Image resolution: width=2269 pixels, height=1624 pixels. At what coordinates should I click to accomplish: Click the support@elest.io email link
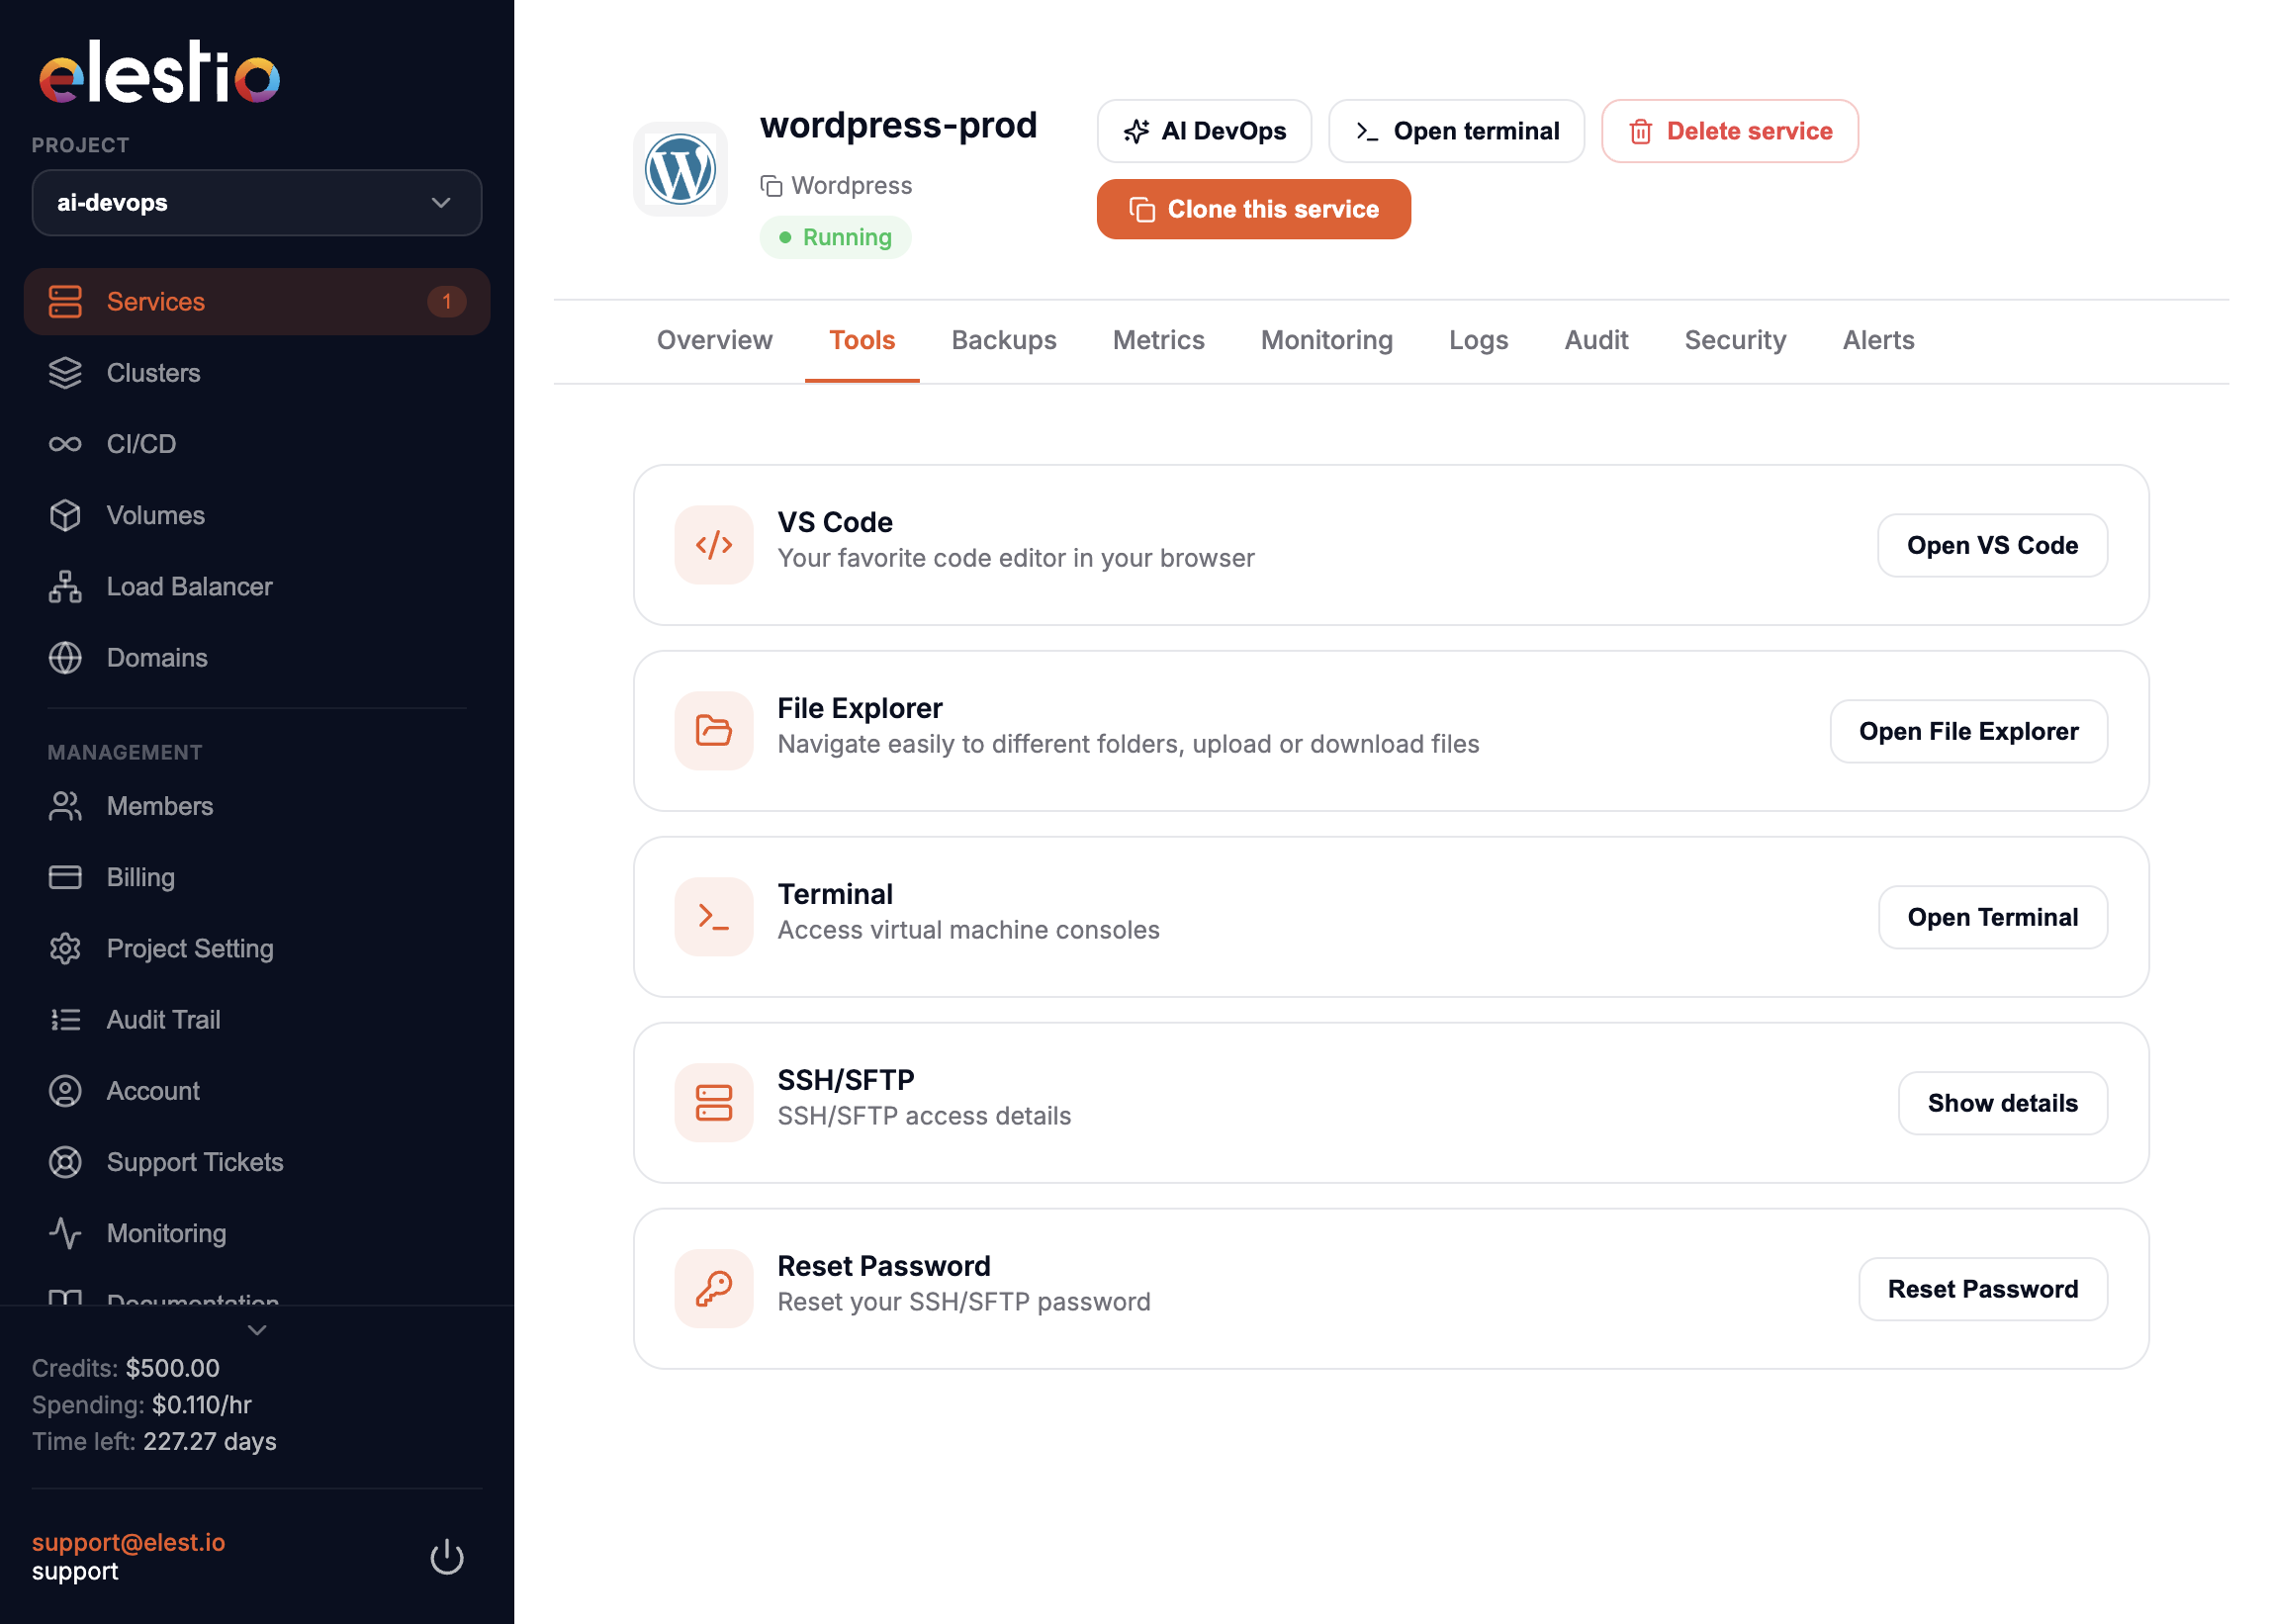(128, 1543)
